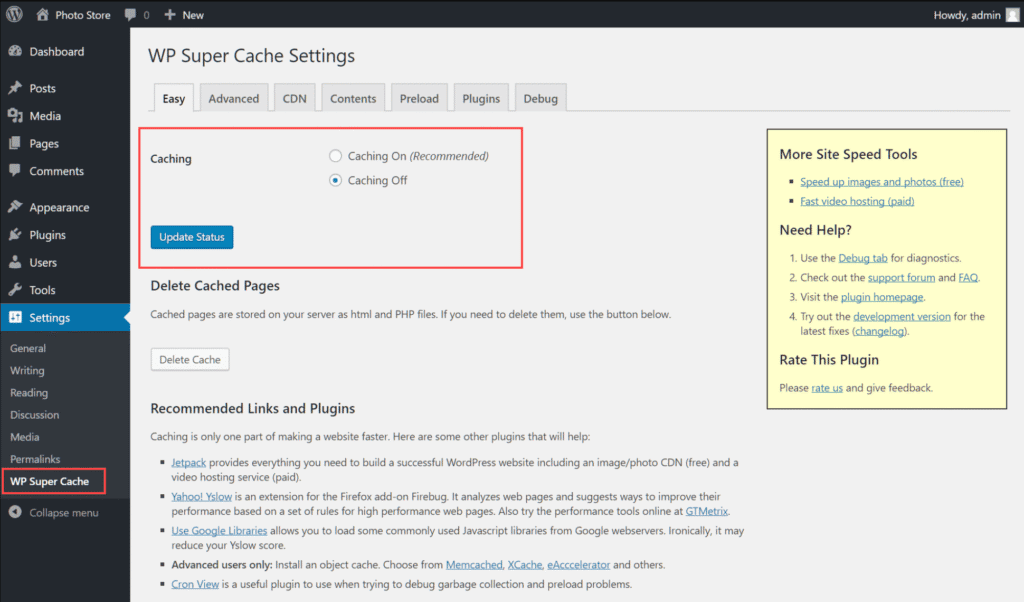
Task: Open Plugins via the plug icon
Action: point(15,235)
